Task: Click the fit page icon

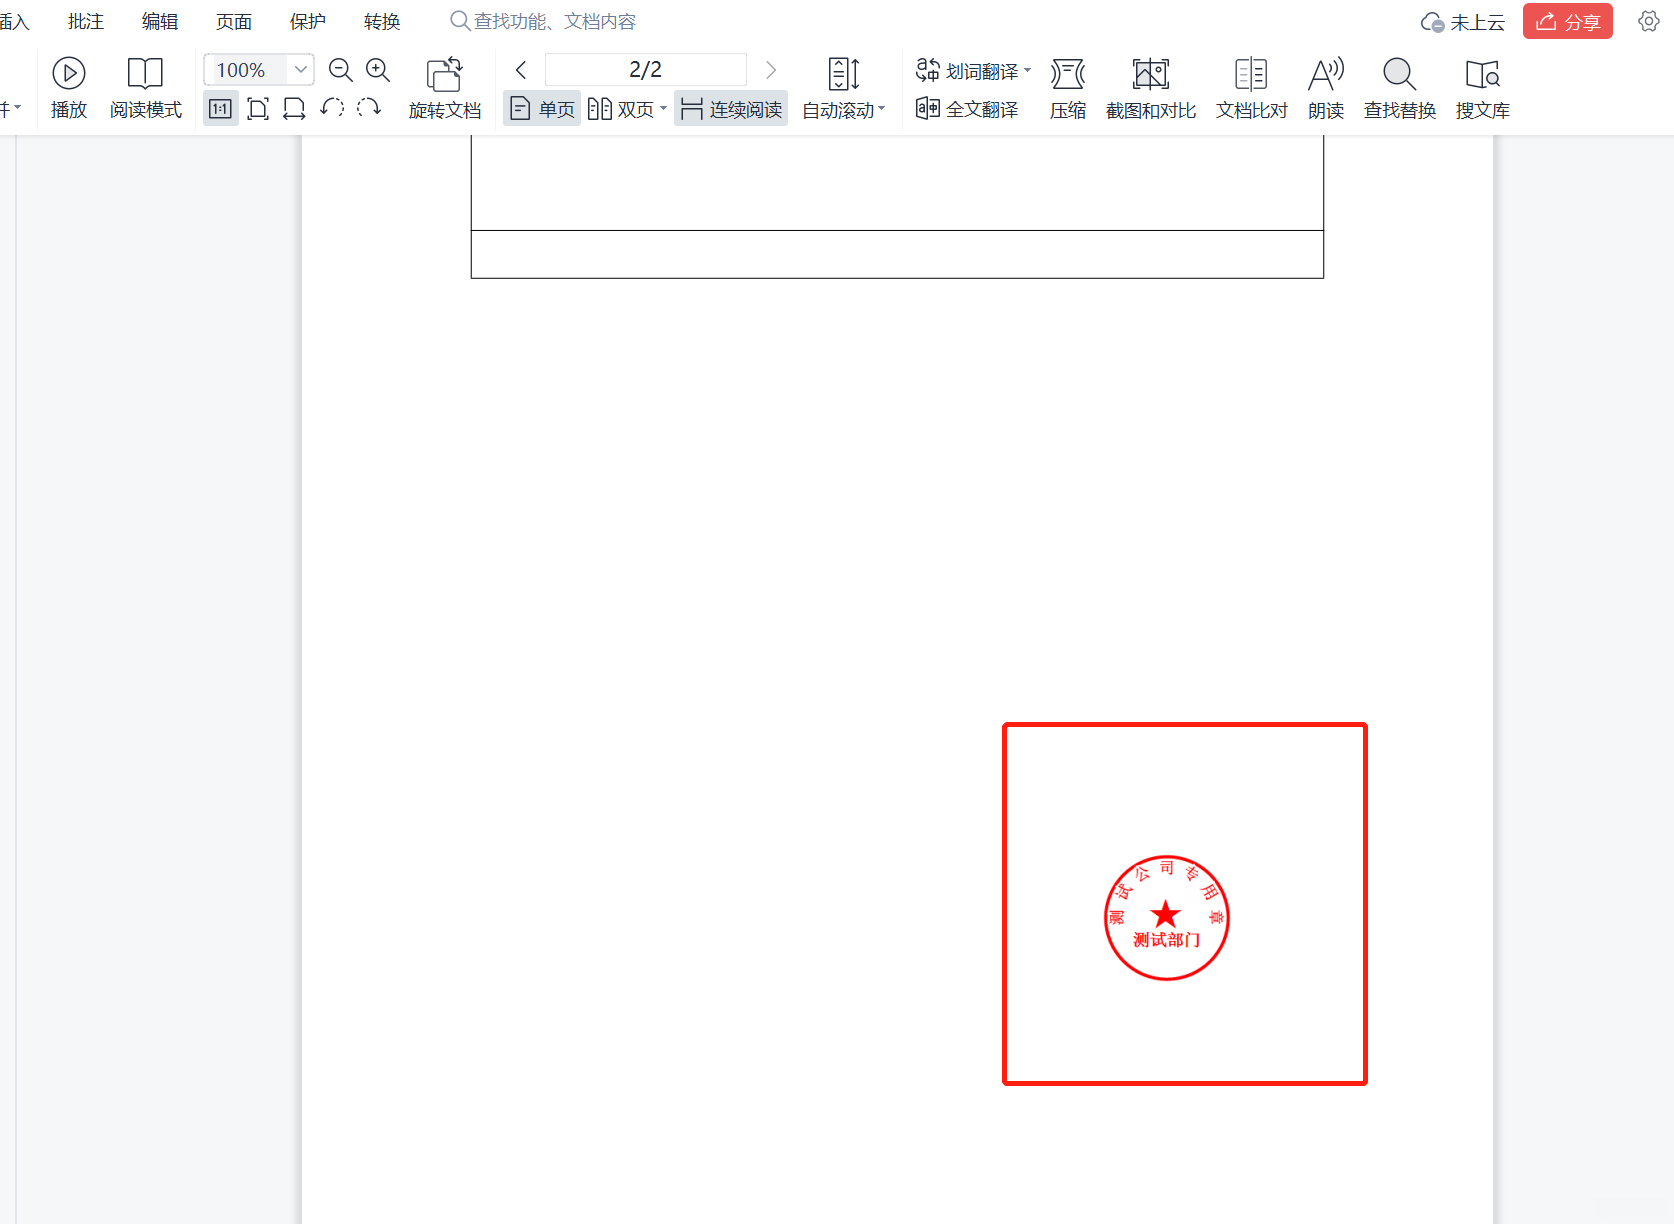Action: 258,108
